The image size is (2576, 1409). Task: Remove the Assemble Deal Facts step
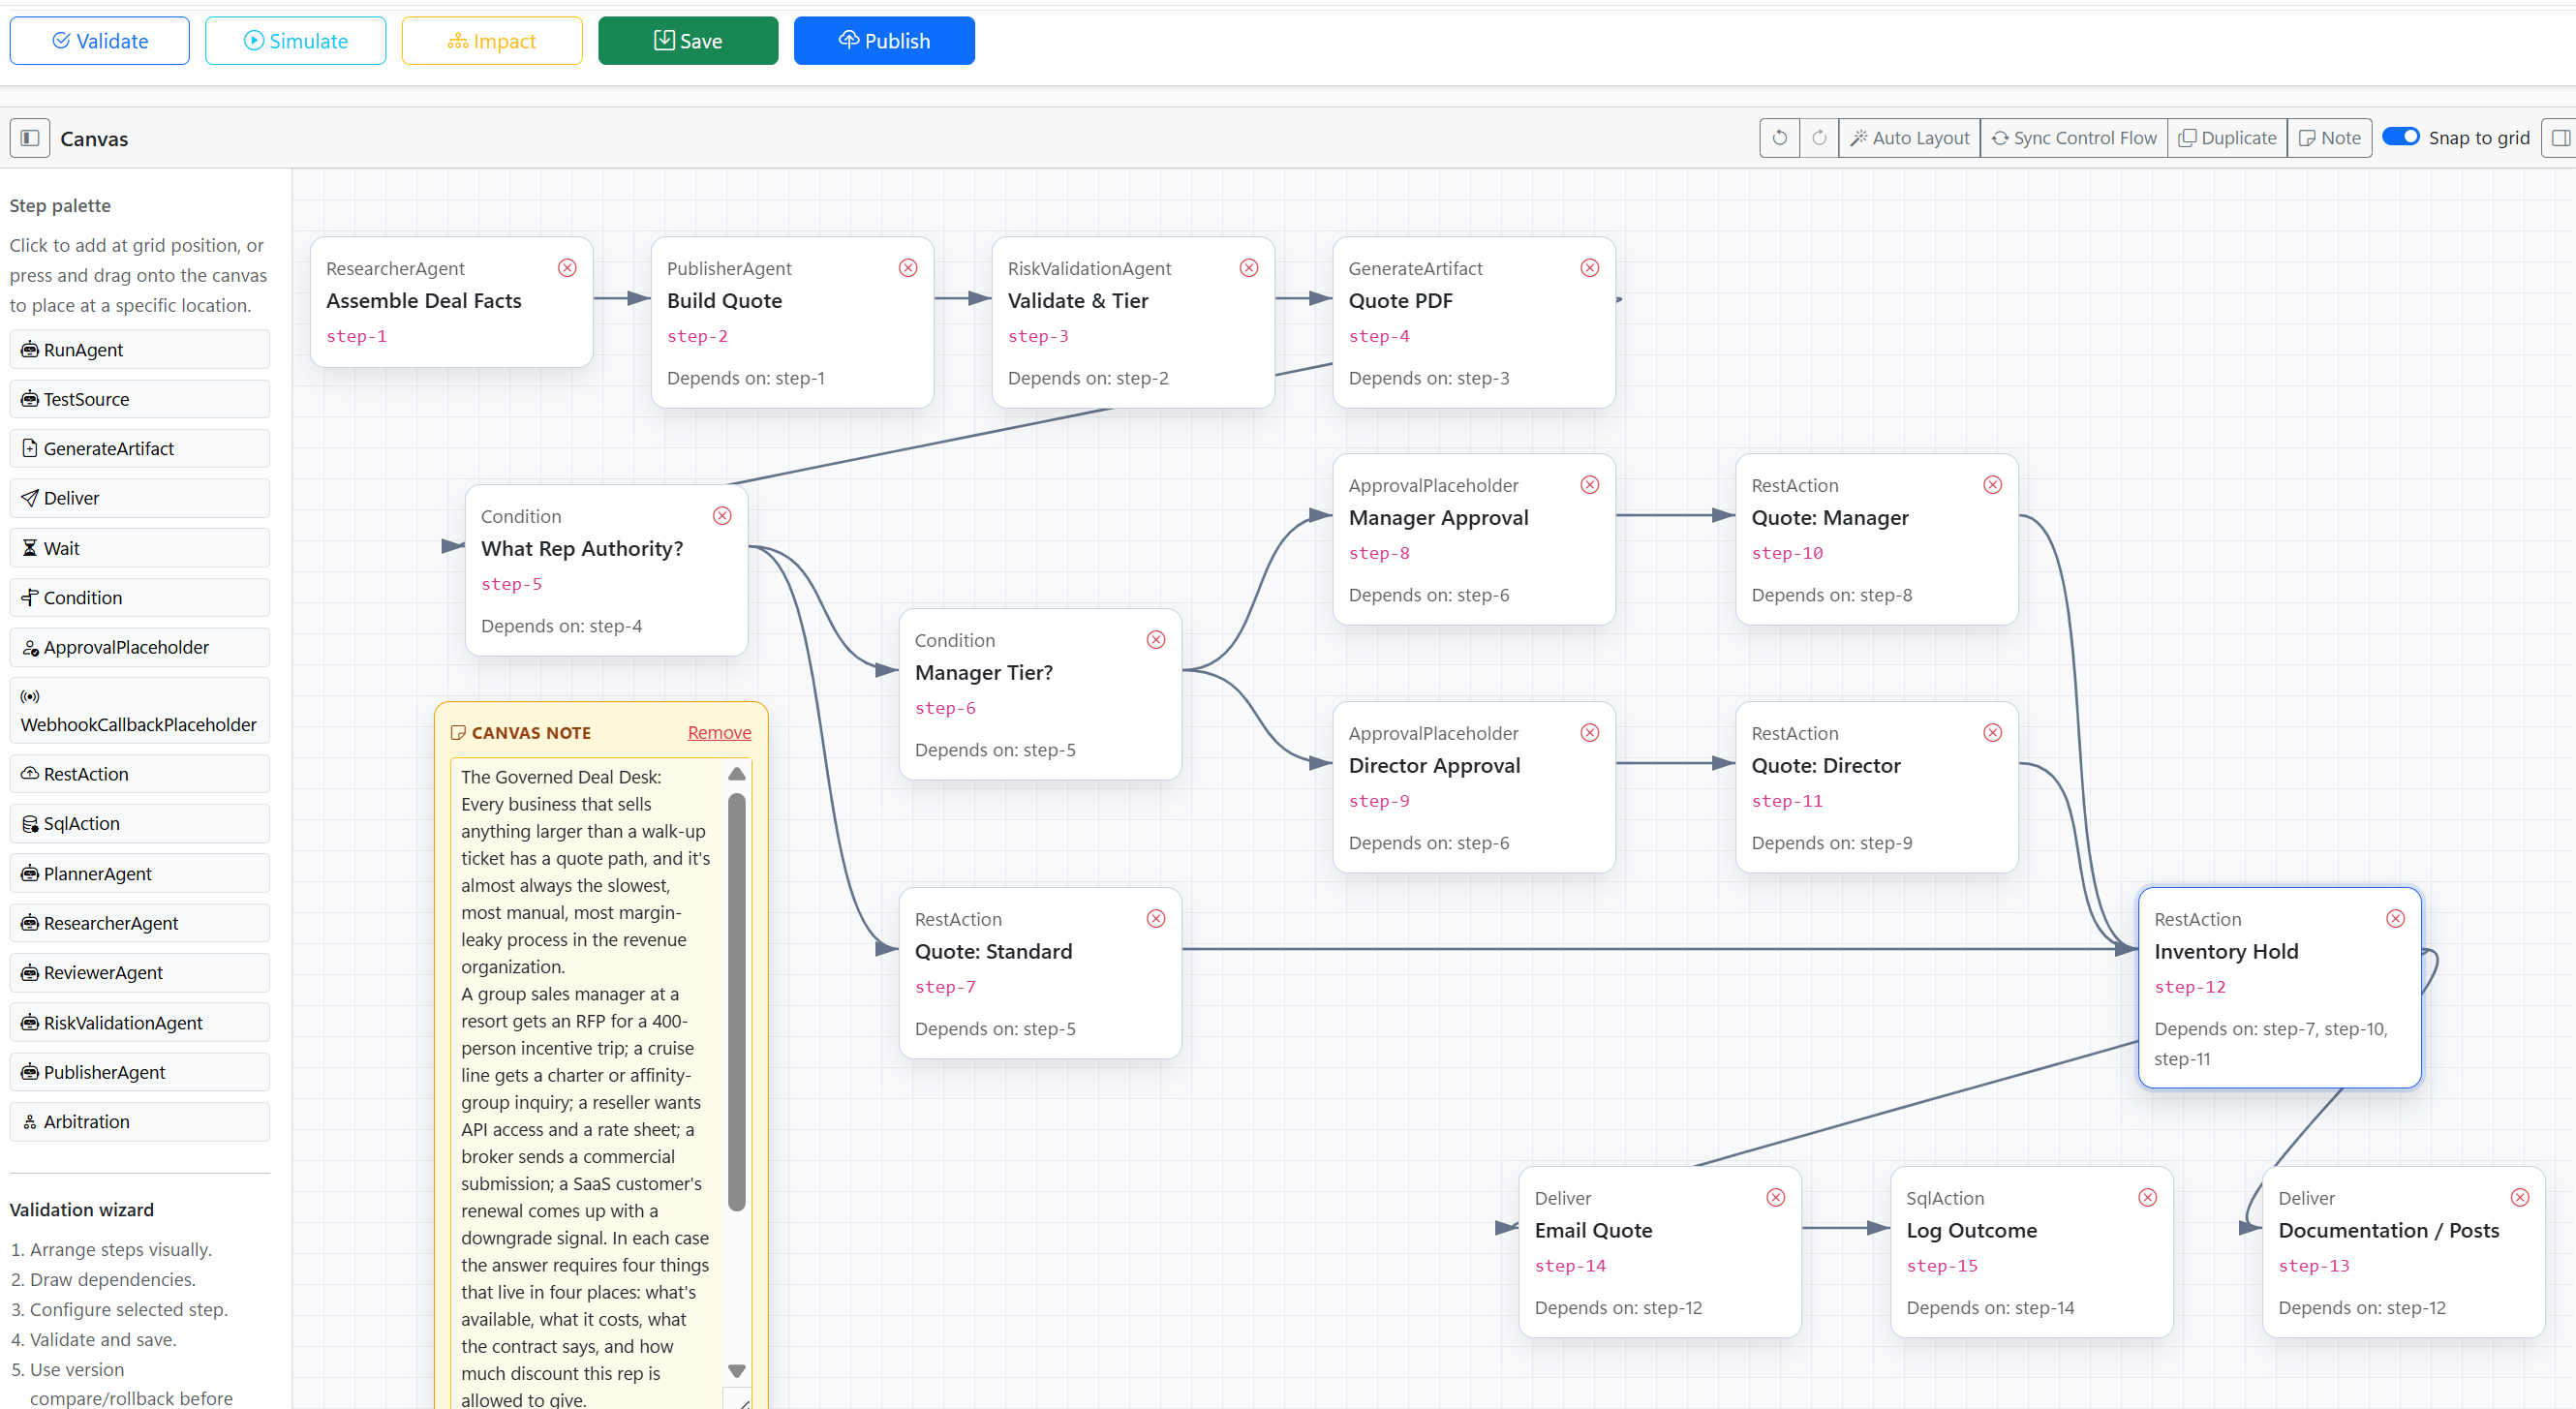pos(567,268)
